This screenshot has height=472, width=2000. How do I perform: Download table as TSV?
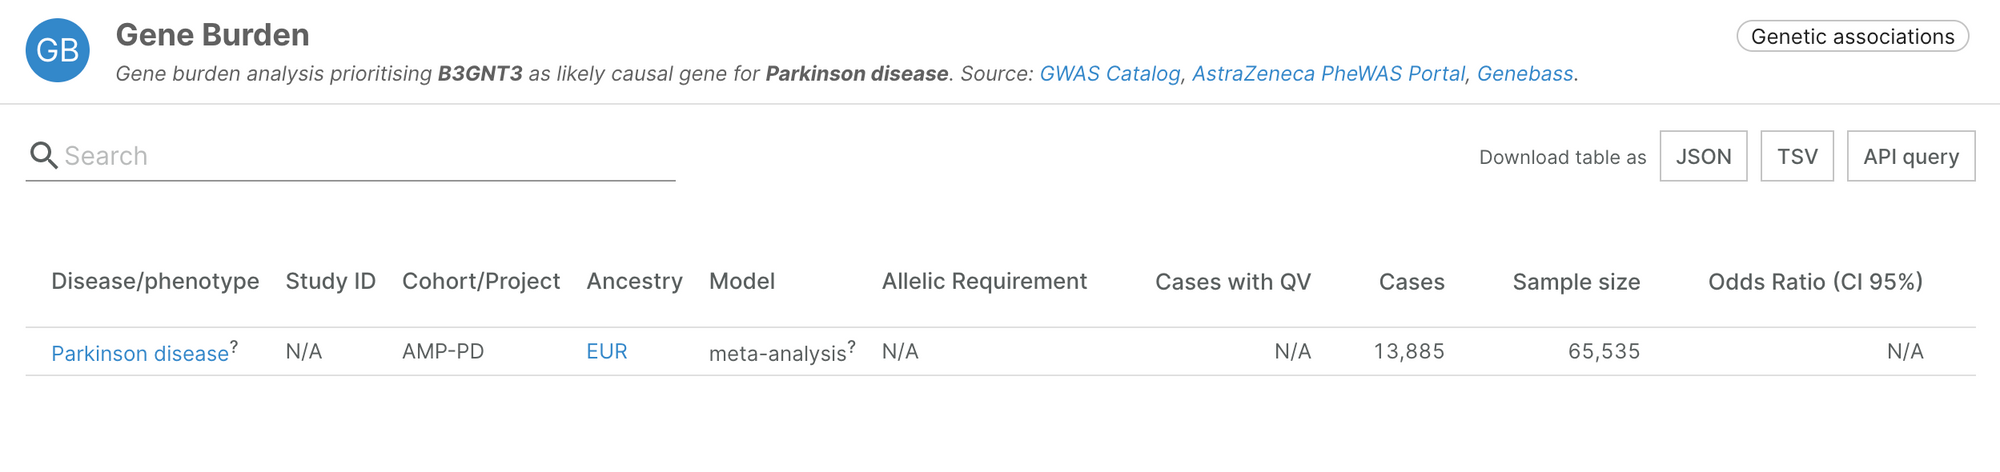[1796, 156]
